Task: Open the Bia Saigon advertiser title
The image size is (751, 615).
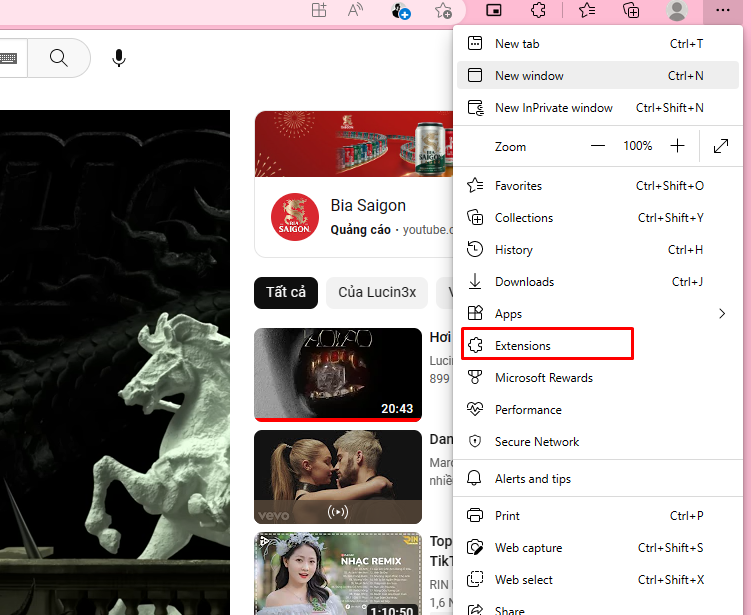Action: pos(368,205)
